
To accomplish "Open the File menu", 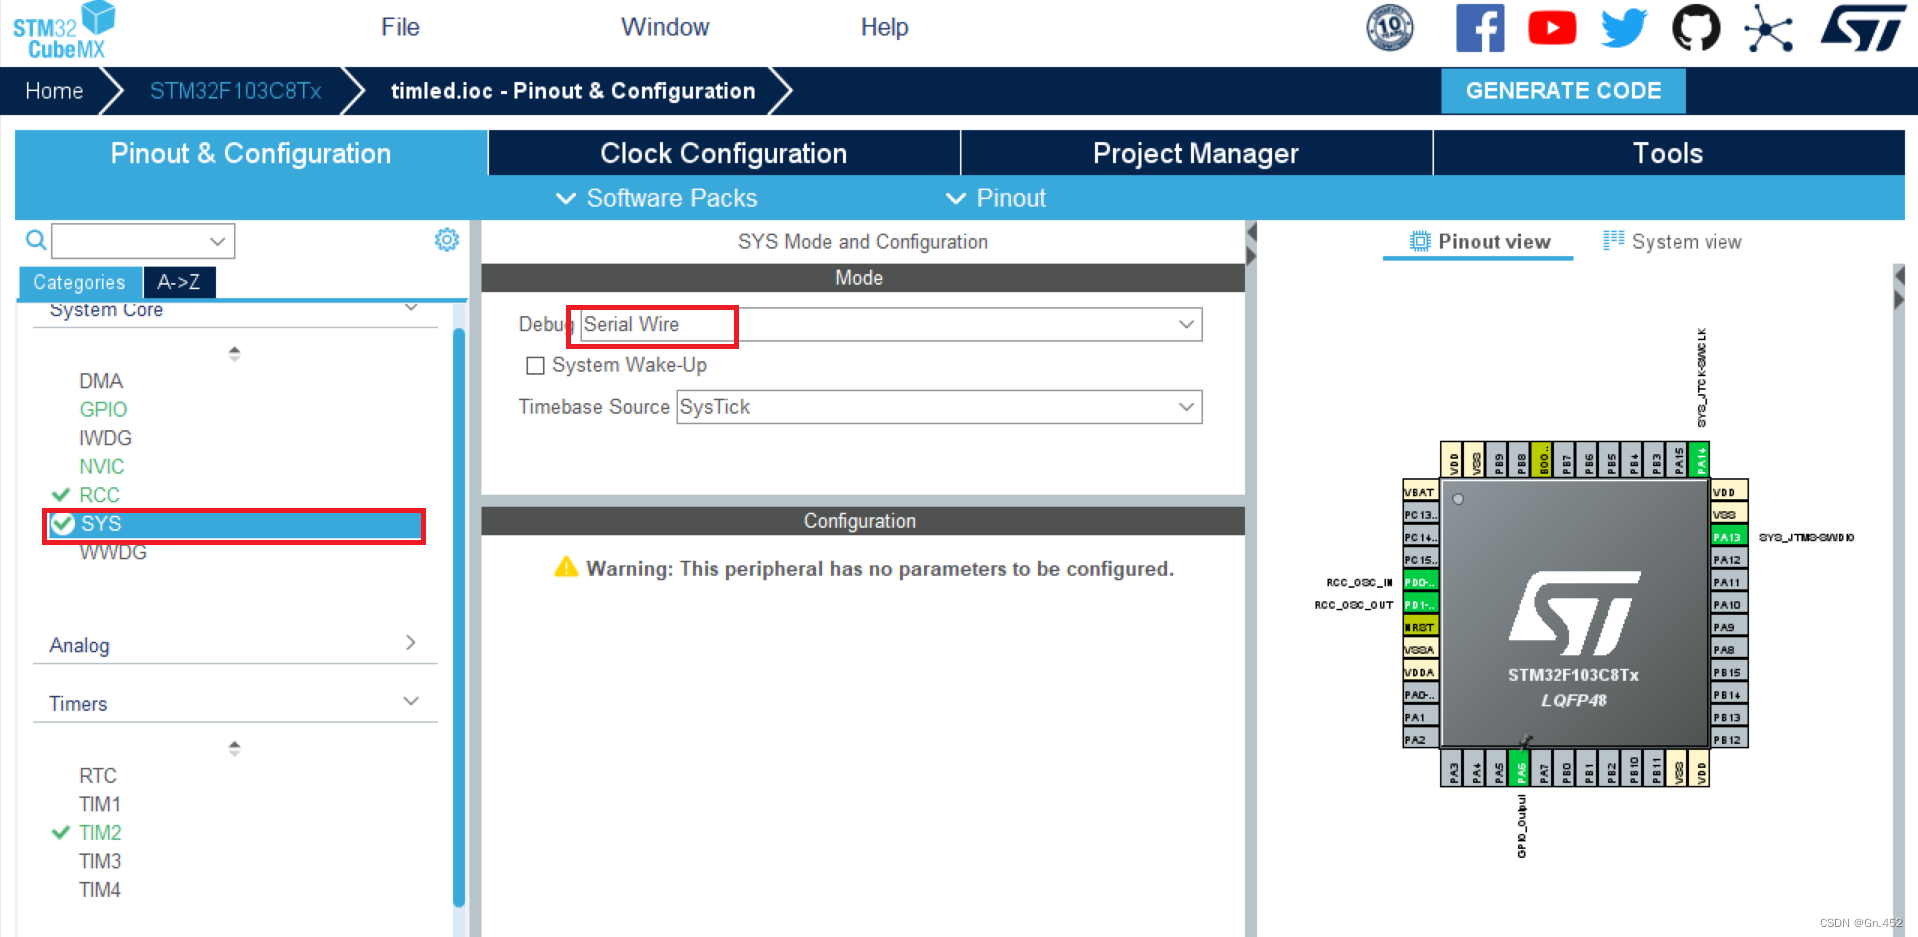I will (400, 27).
